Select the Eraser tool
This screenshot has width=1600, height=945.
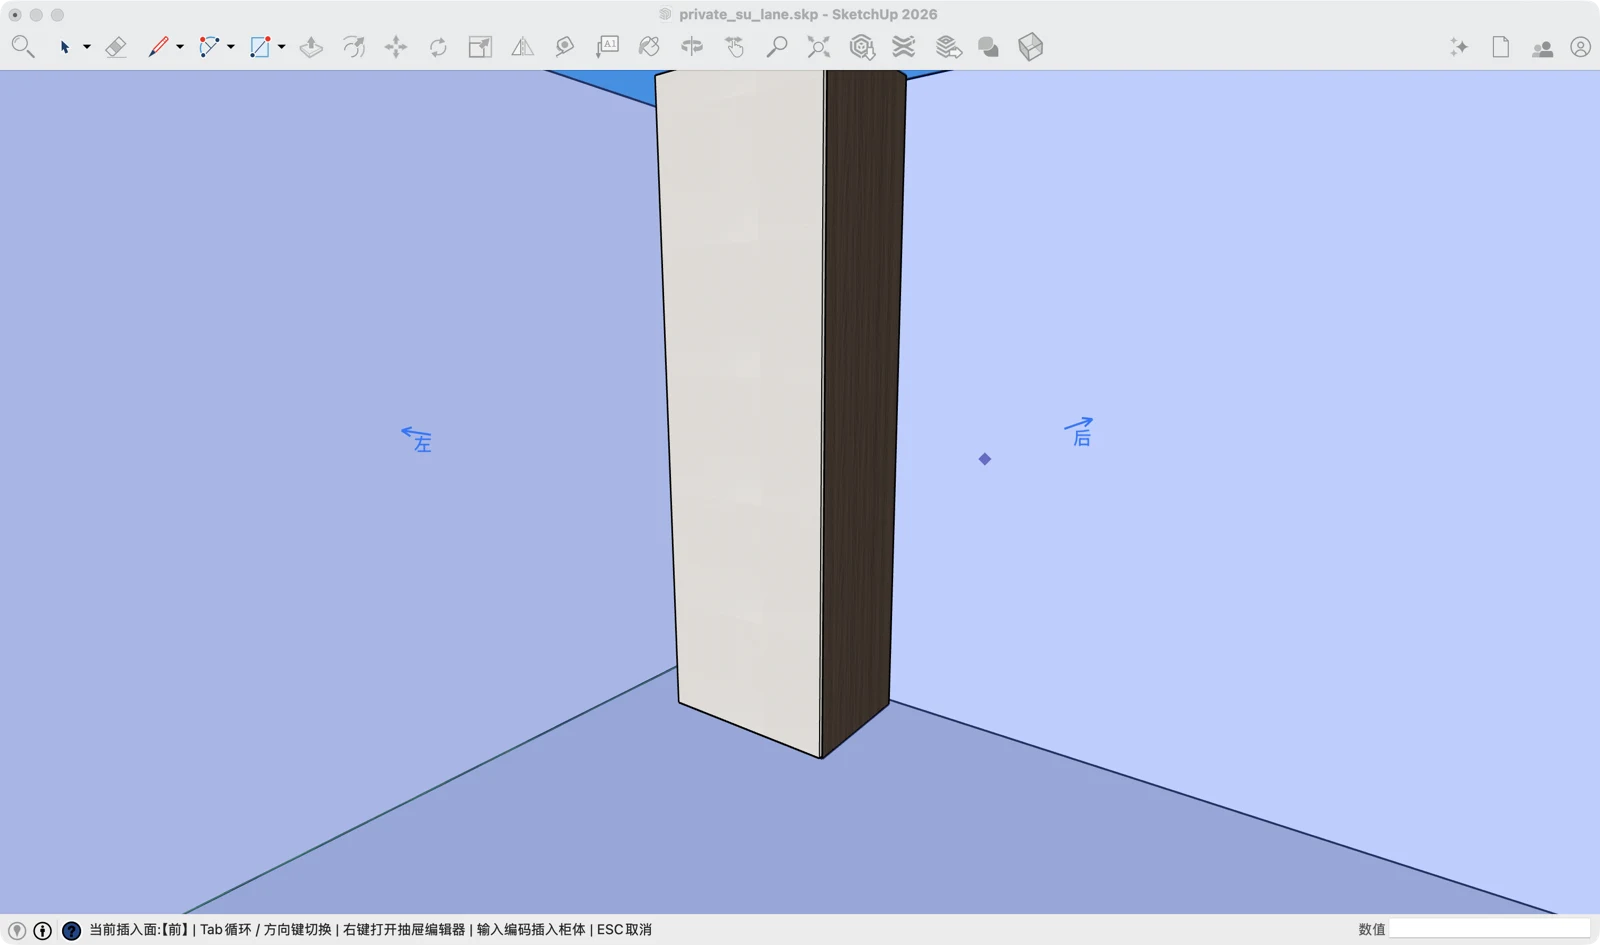click(x=116, y=47)
